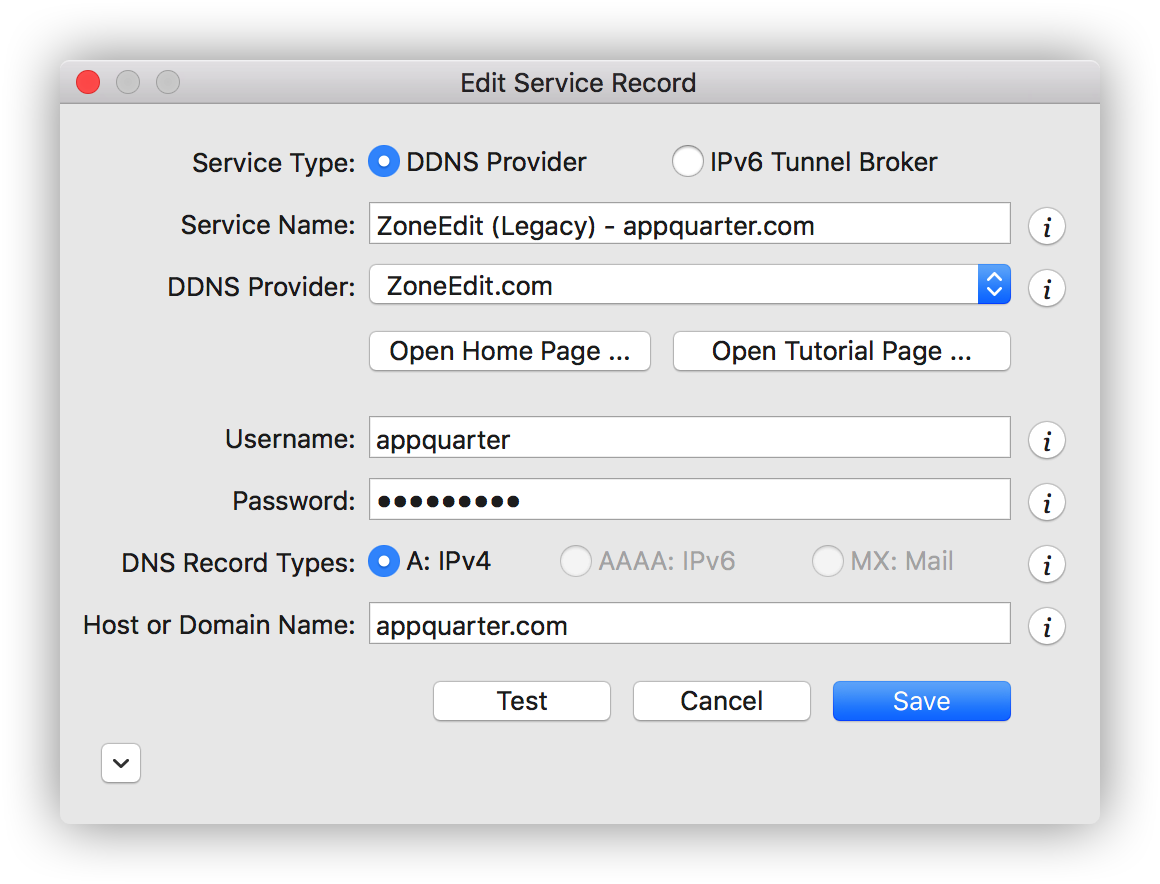The width and height of the screenshot is (1160, 884).
Task: Click the Open Home Page button
Action: point(510,352)
